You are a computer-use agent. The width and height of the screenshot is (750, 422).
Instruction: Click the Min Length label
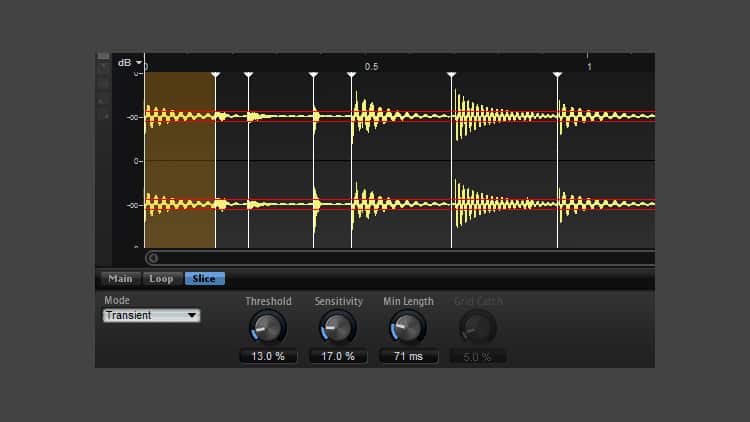click(408, 301)
